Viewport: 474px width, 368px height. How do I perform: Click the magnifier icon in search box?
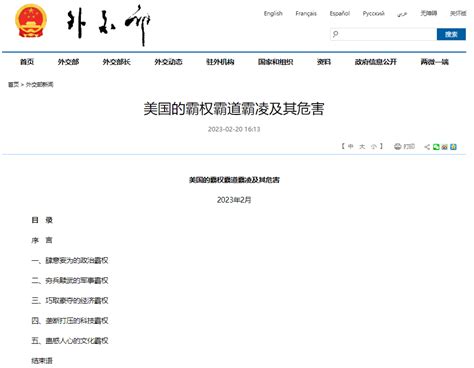coord(336,34)
